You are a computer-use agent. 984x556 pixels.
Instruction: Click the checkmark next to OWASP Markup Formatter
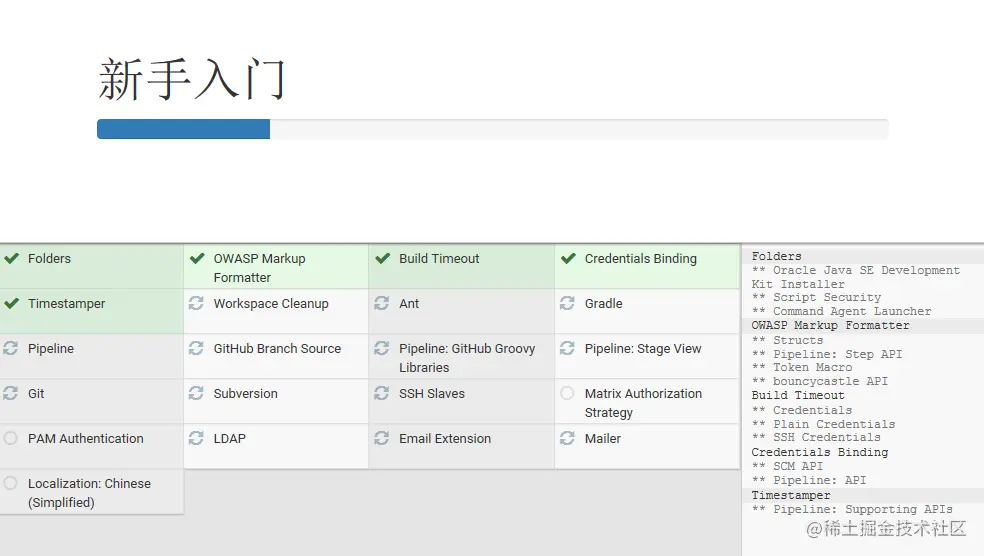(x=197, y=259)
